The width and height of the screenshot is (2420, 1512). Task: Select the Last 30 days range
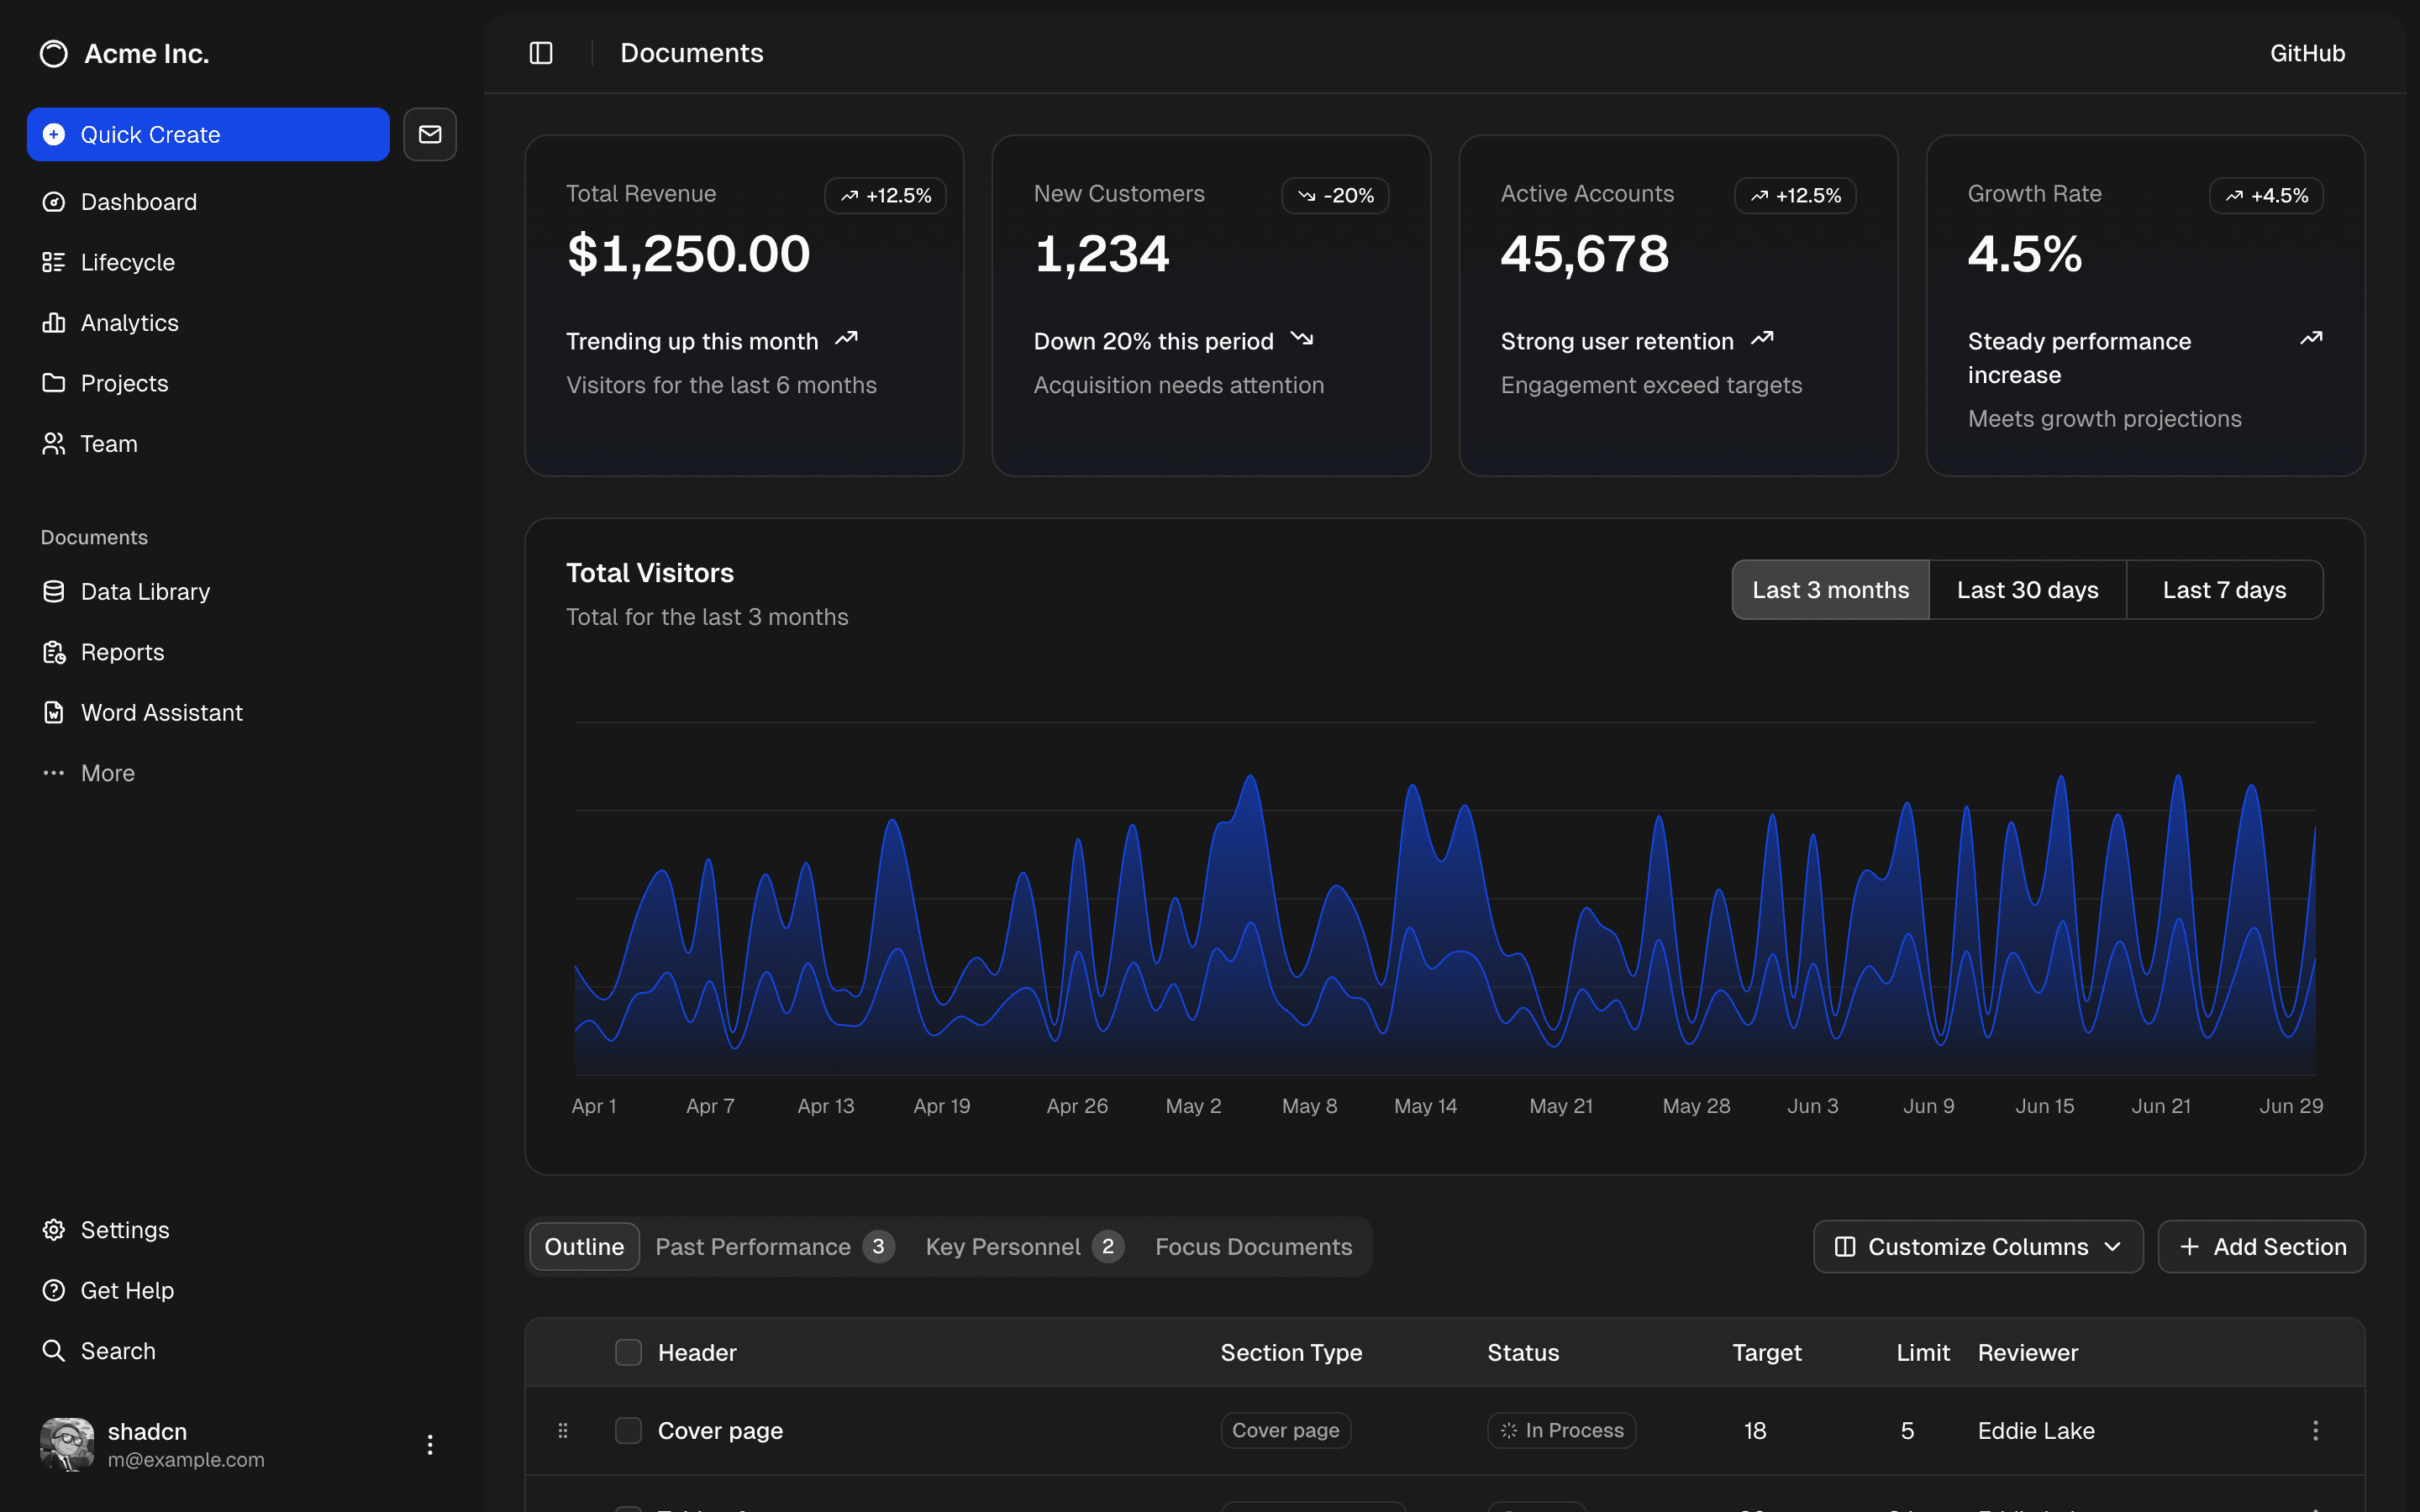coord(2027,590)
